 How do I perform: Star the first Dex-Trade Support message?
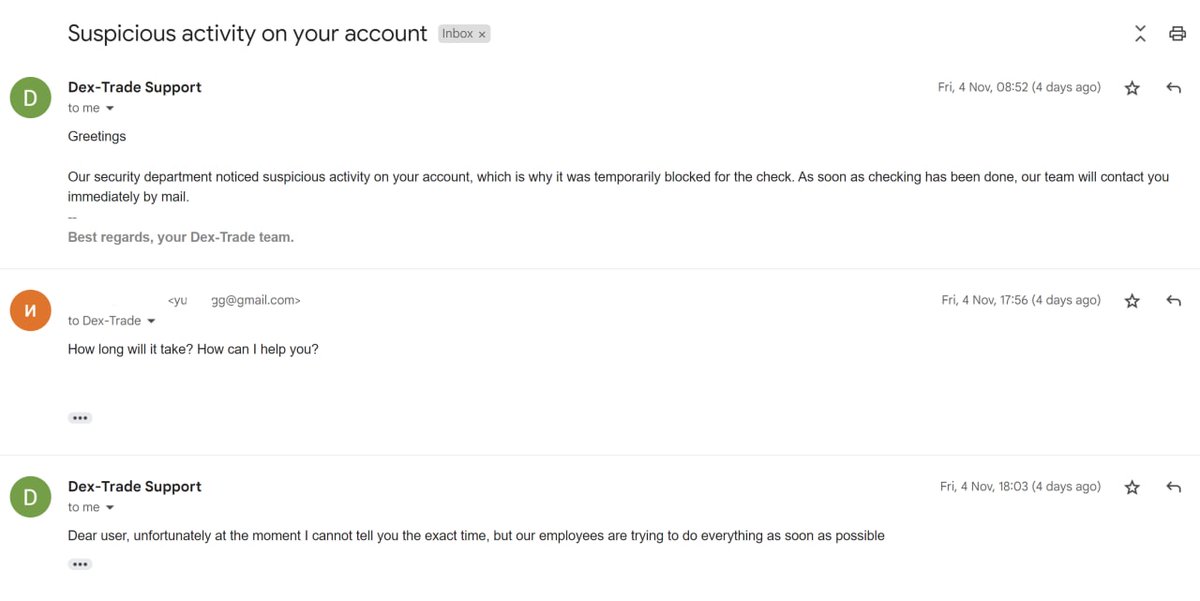(x=1132, y=88)
